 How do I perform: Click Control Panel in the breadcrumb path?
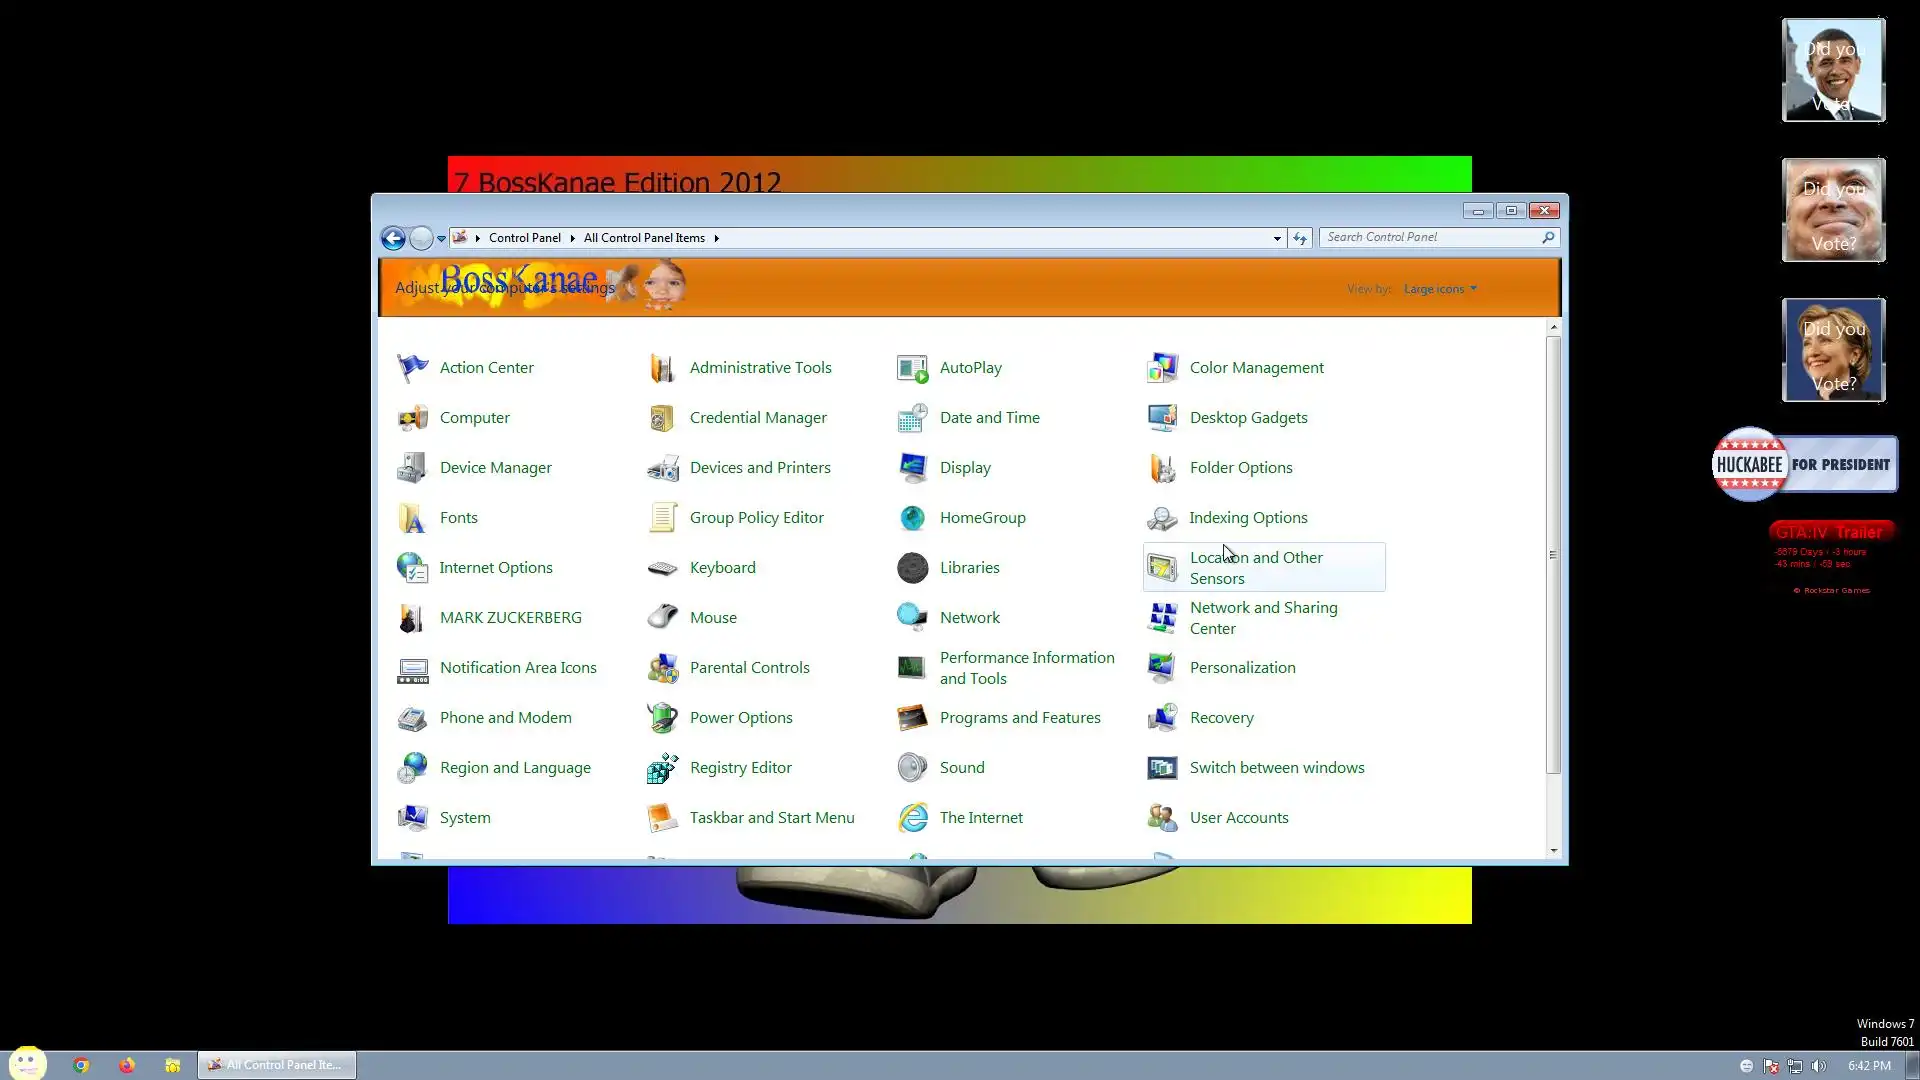[x=524, y=238]
